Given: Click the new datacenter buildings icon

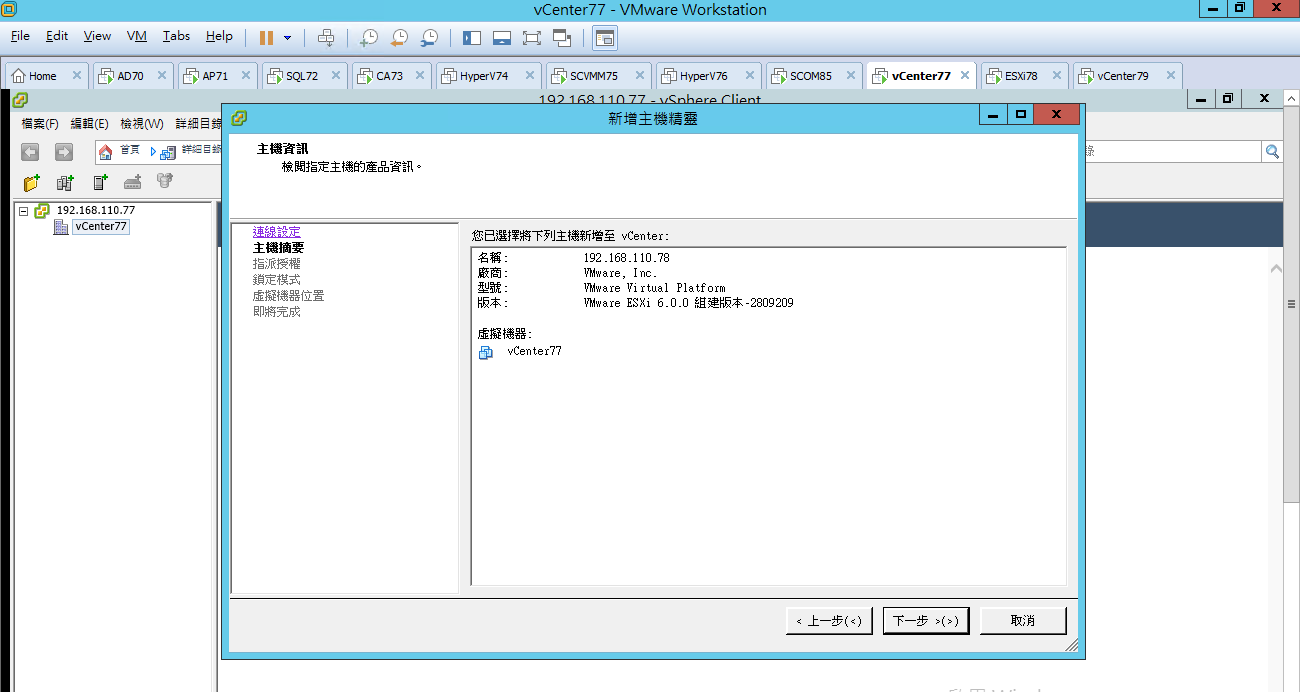Looking at the screenshot, I should coord(65,182).
